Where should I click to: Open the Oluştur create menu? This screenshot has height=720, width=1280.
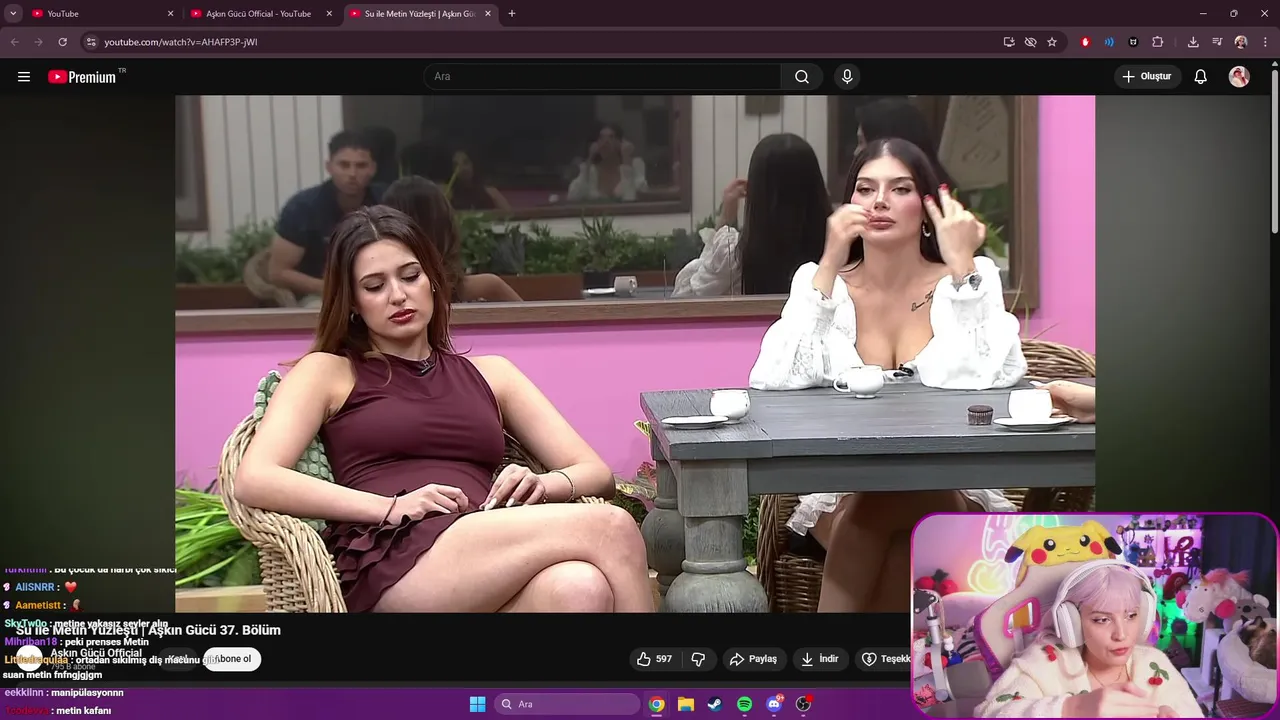pos(1148,77)
